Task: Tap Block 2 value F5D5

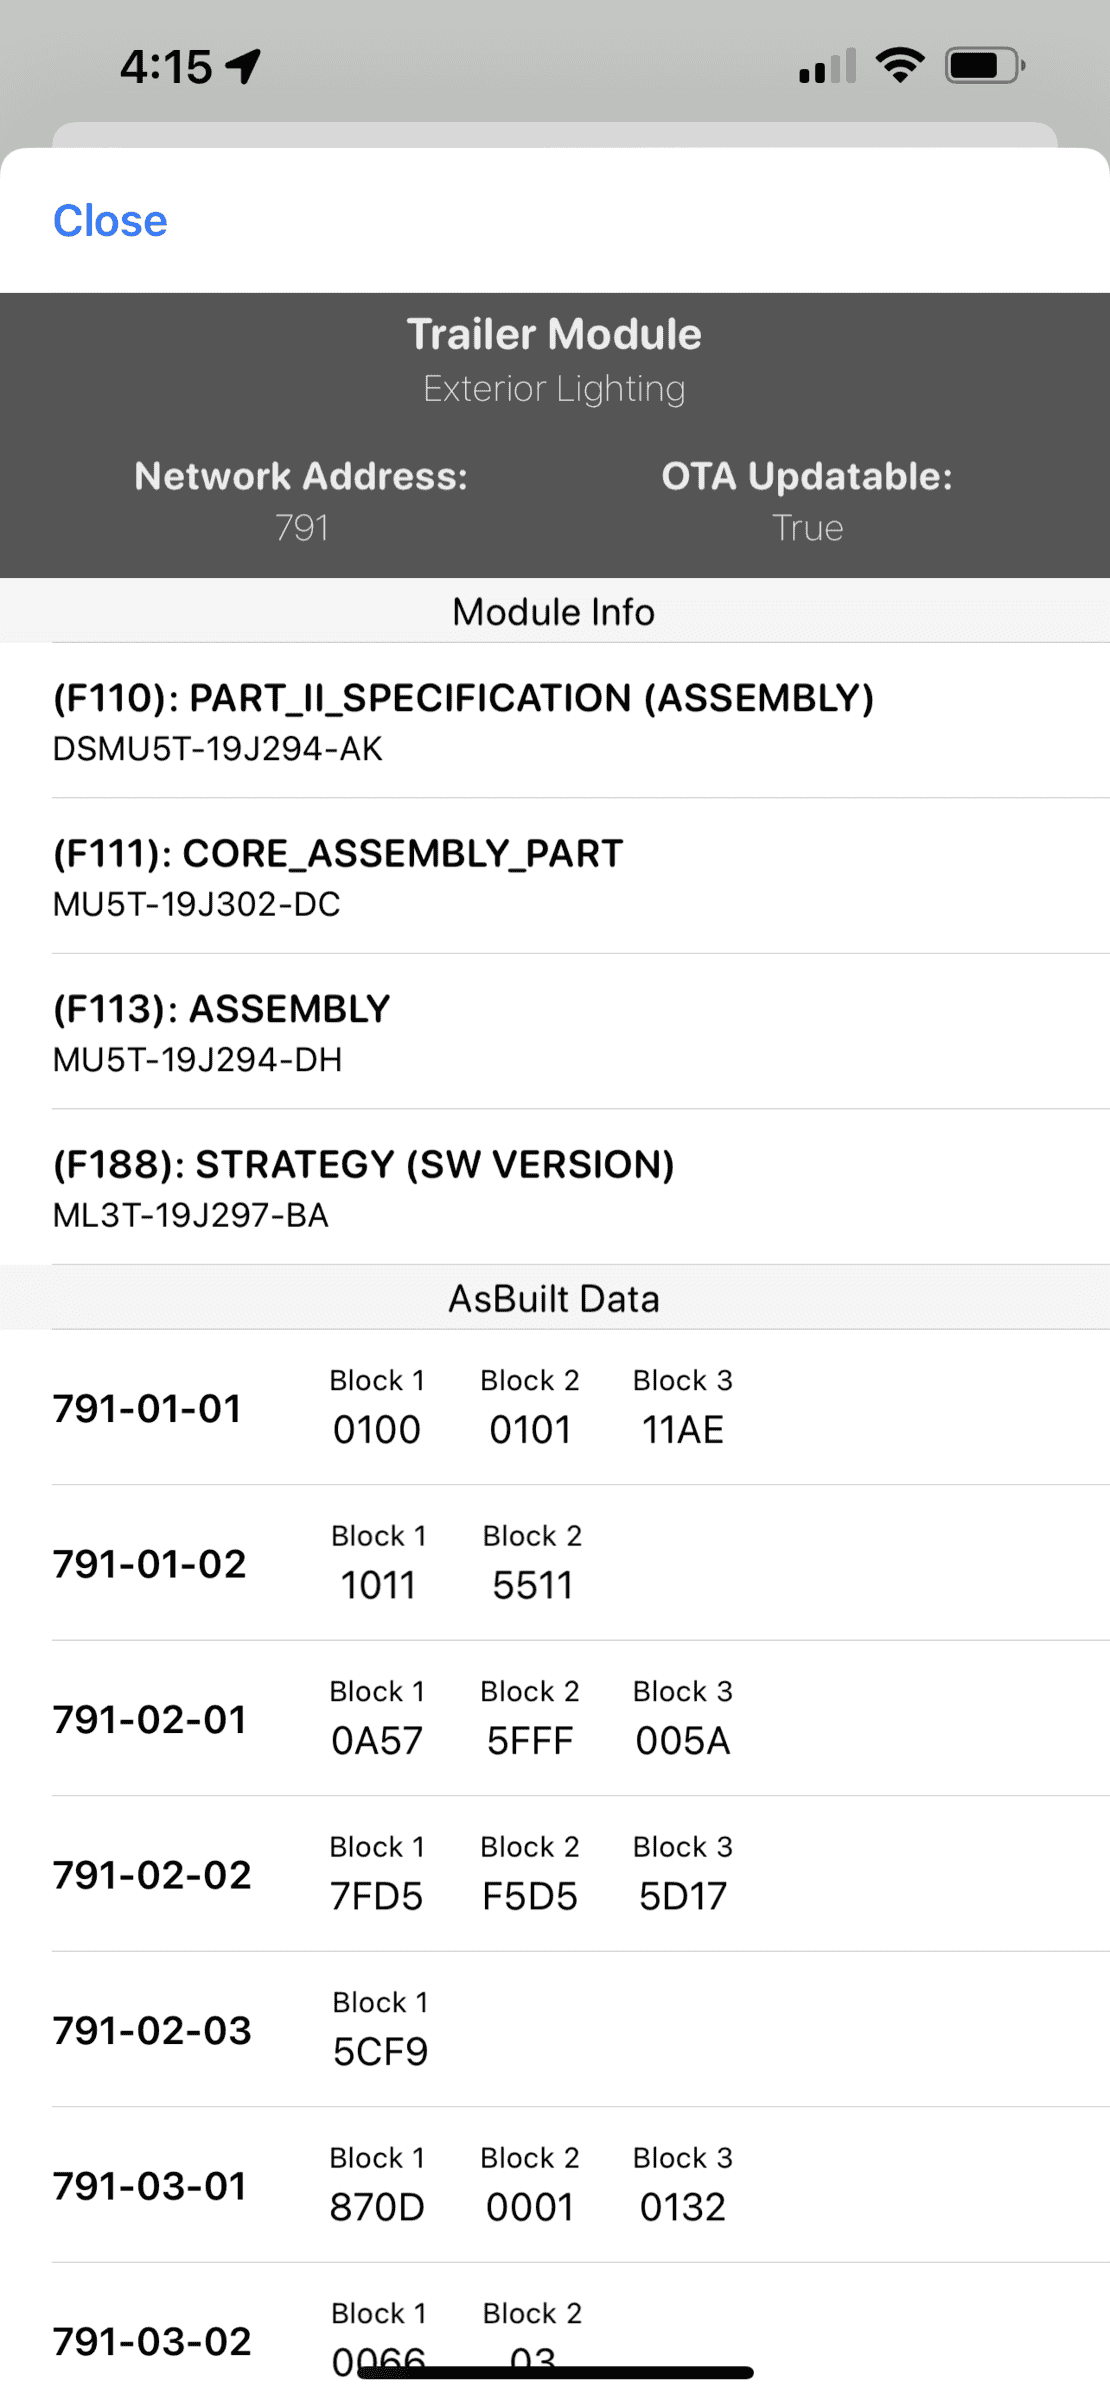Action: 530,1896
